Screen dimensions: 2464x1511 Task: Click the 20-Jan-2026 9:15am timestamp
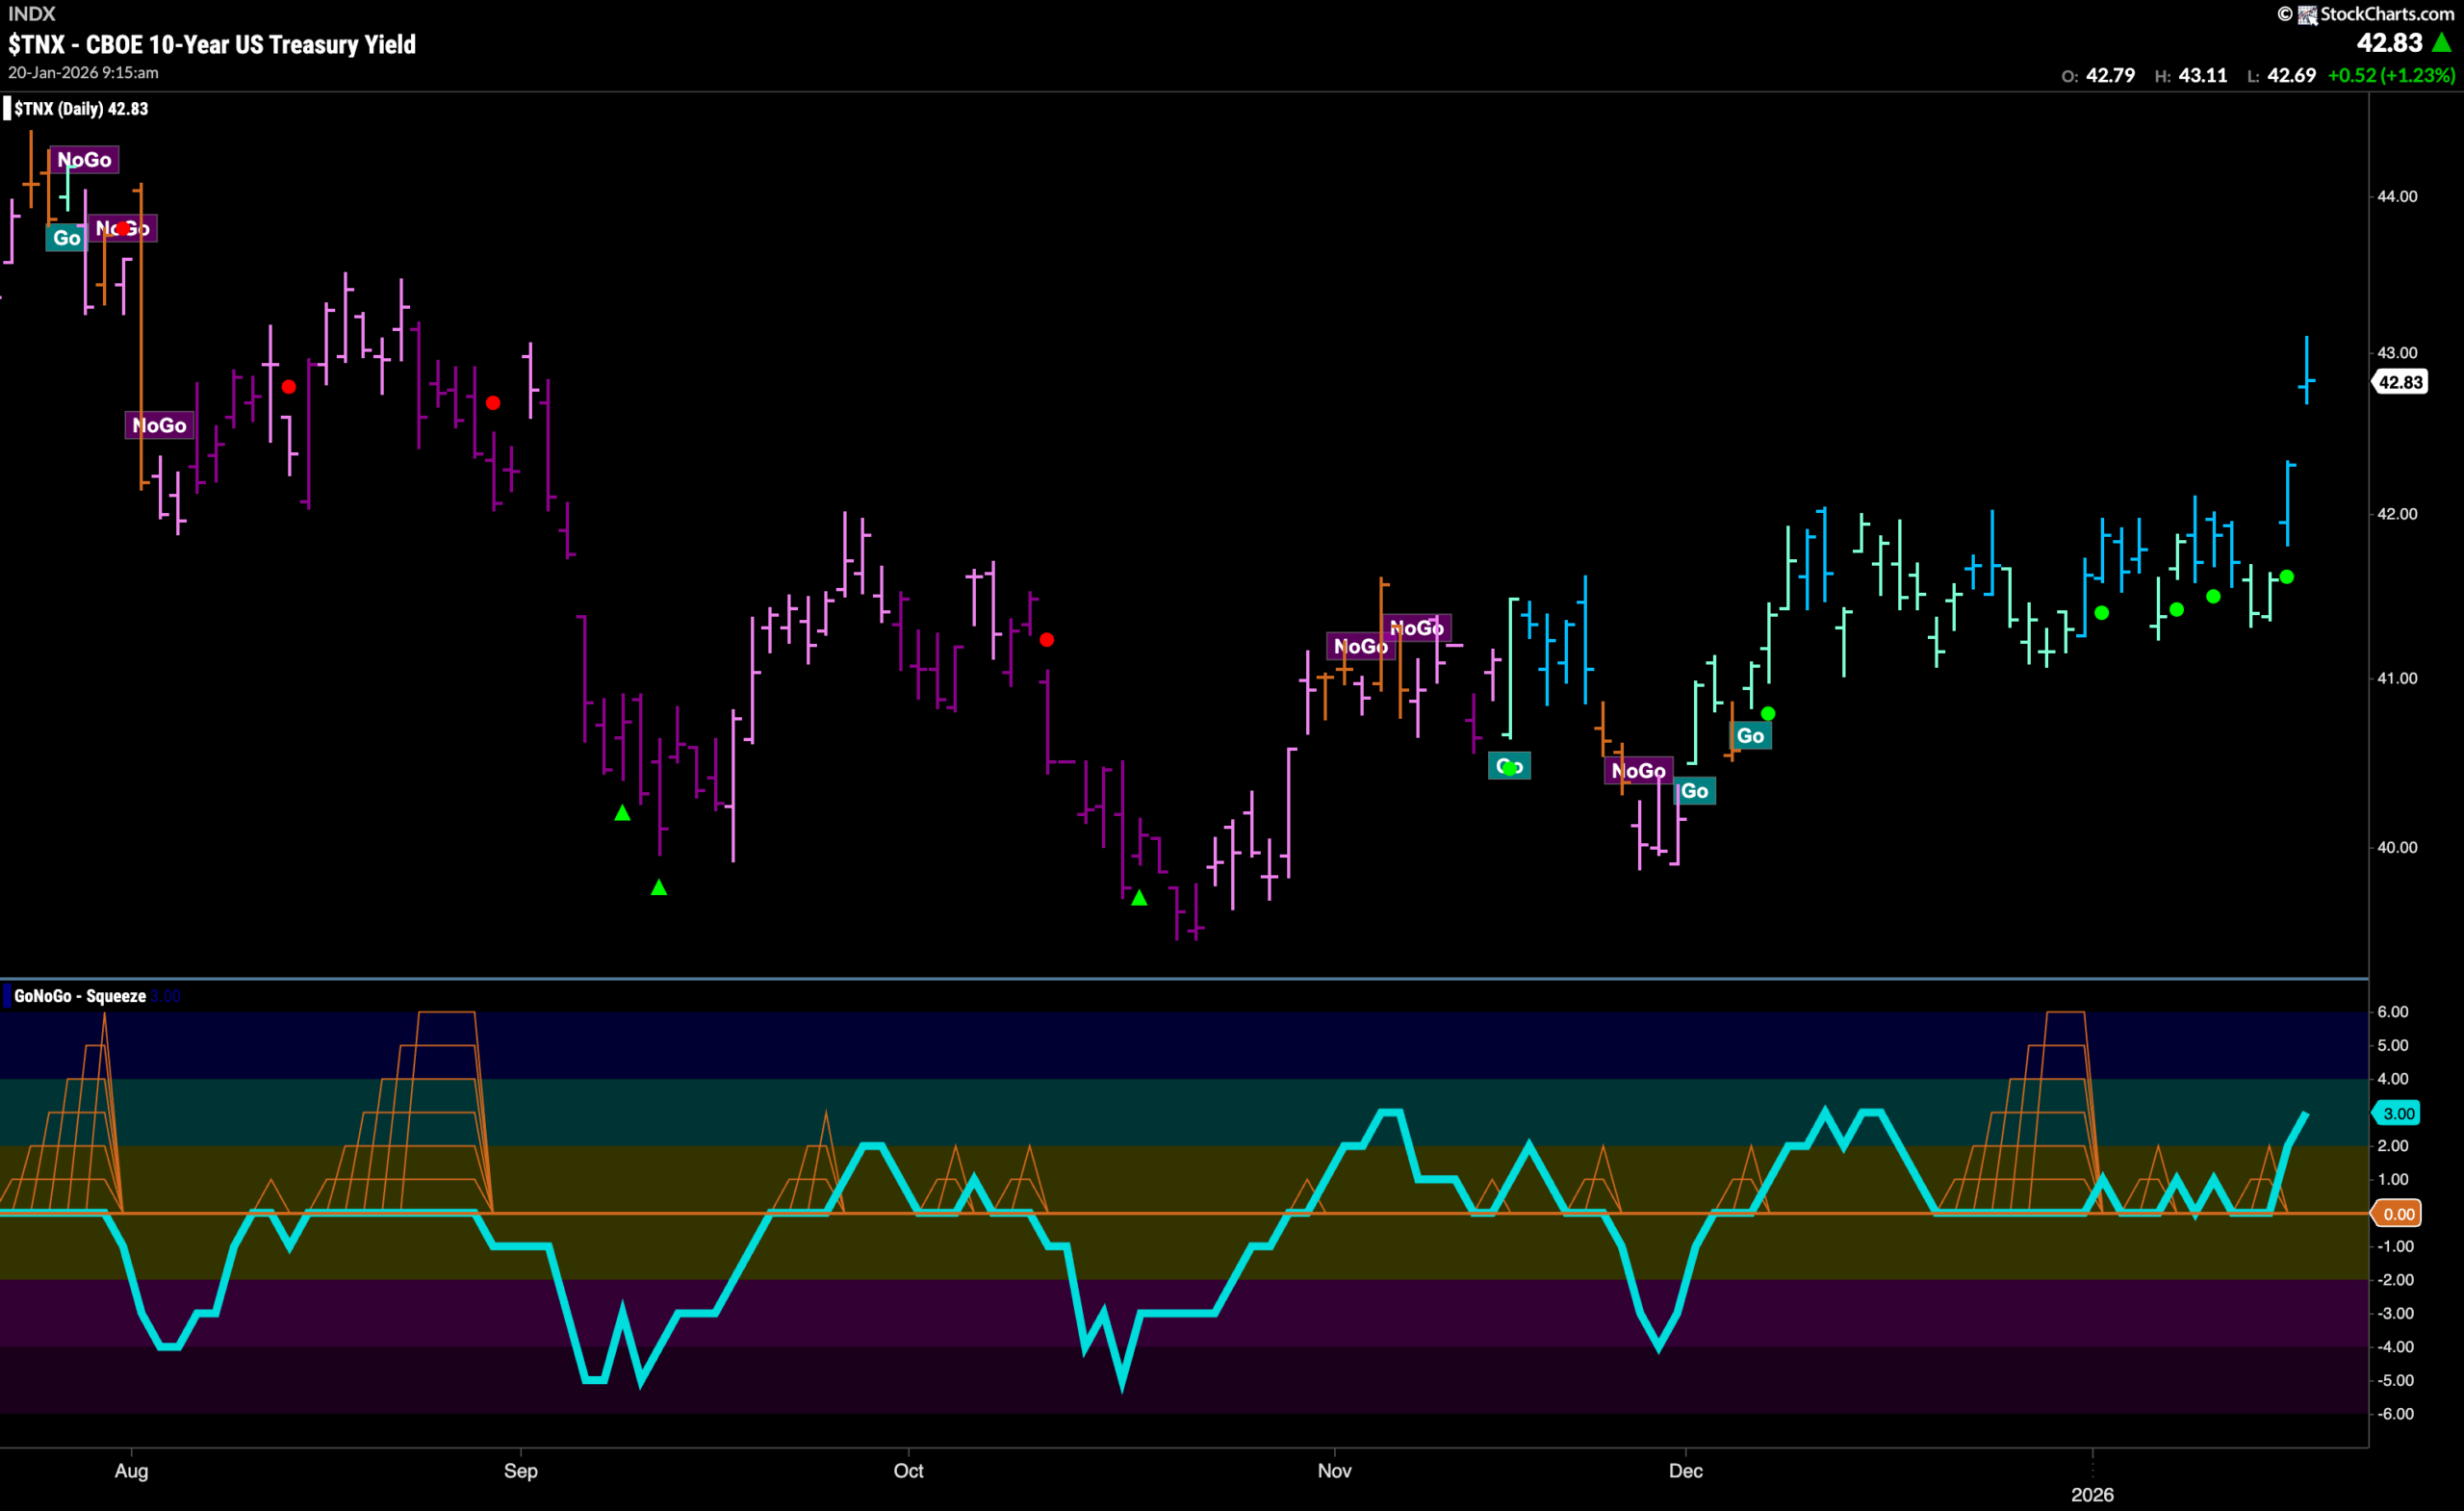(83, 73)
